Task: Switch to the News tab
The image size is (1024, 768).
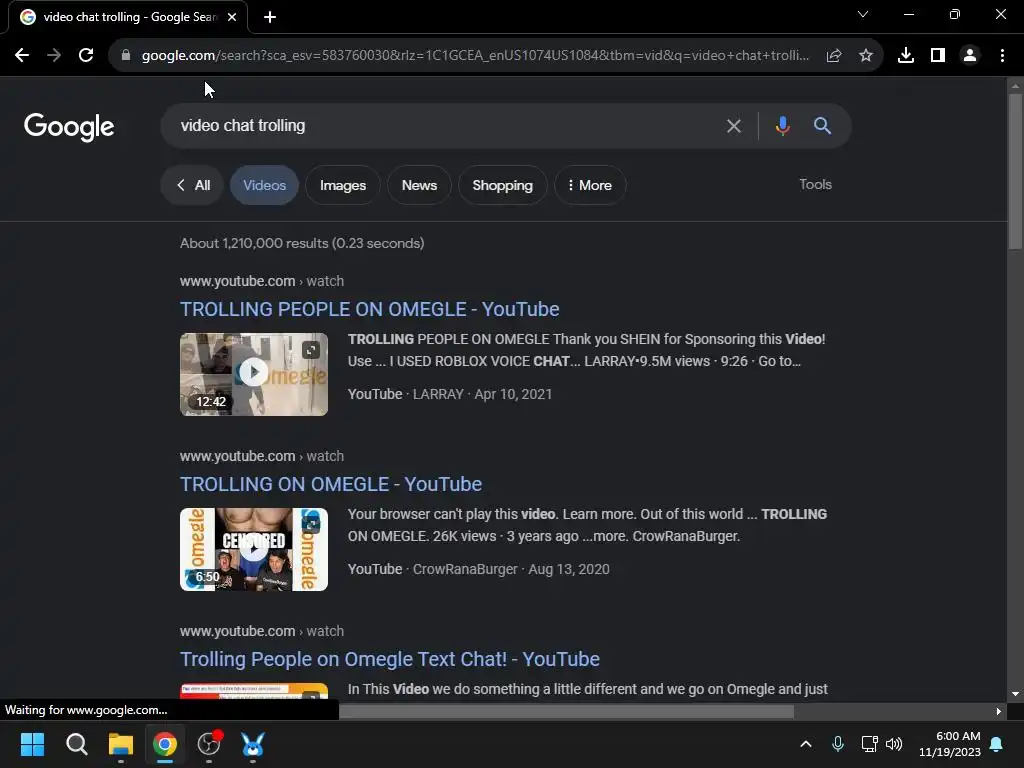Action: [419, 185]
